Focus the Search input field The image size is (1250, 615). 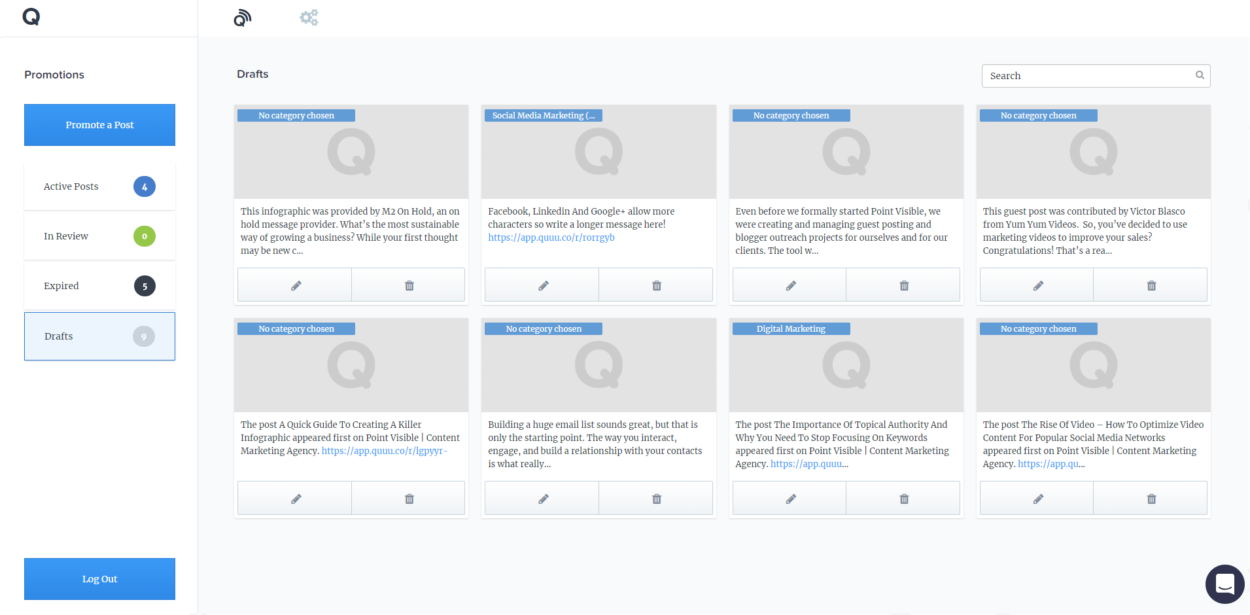click(1096, 76)
